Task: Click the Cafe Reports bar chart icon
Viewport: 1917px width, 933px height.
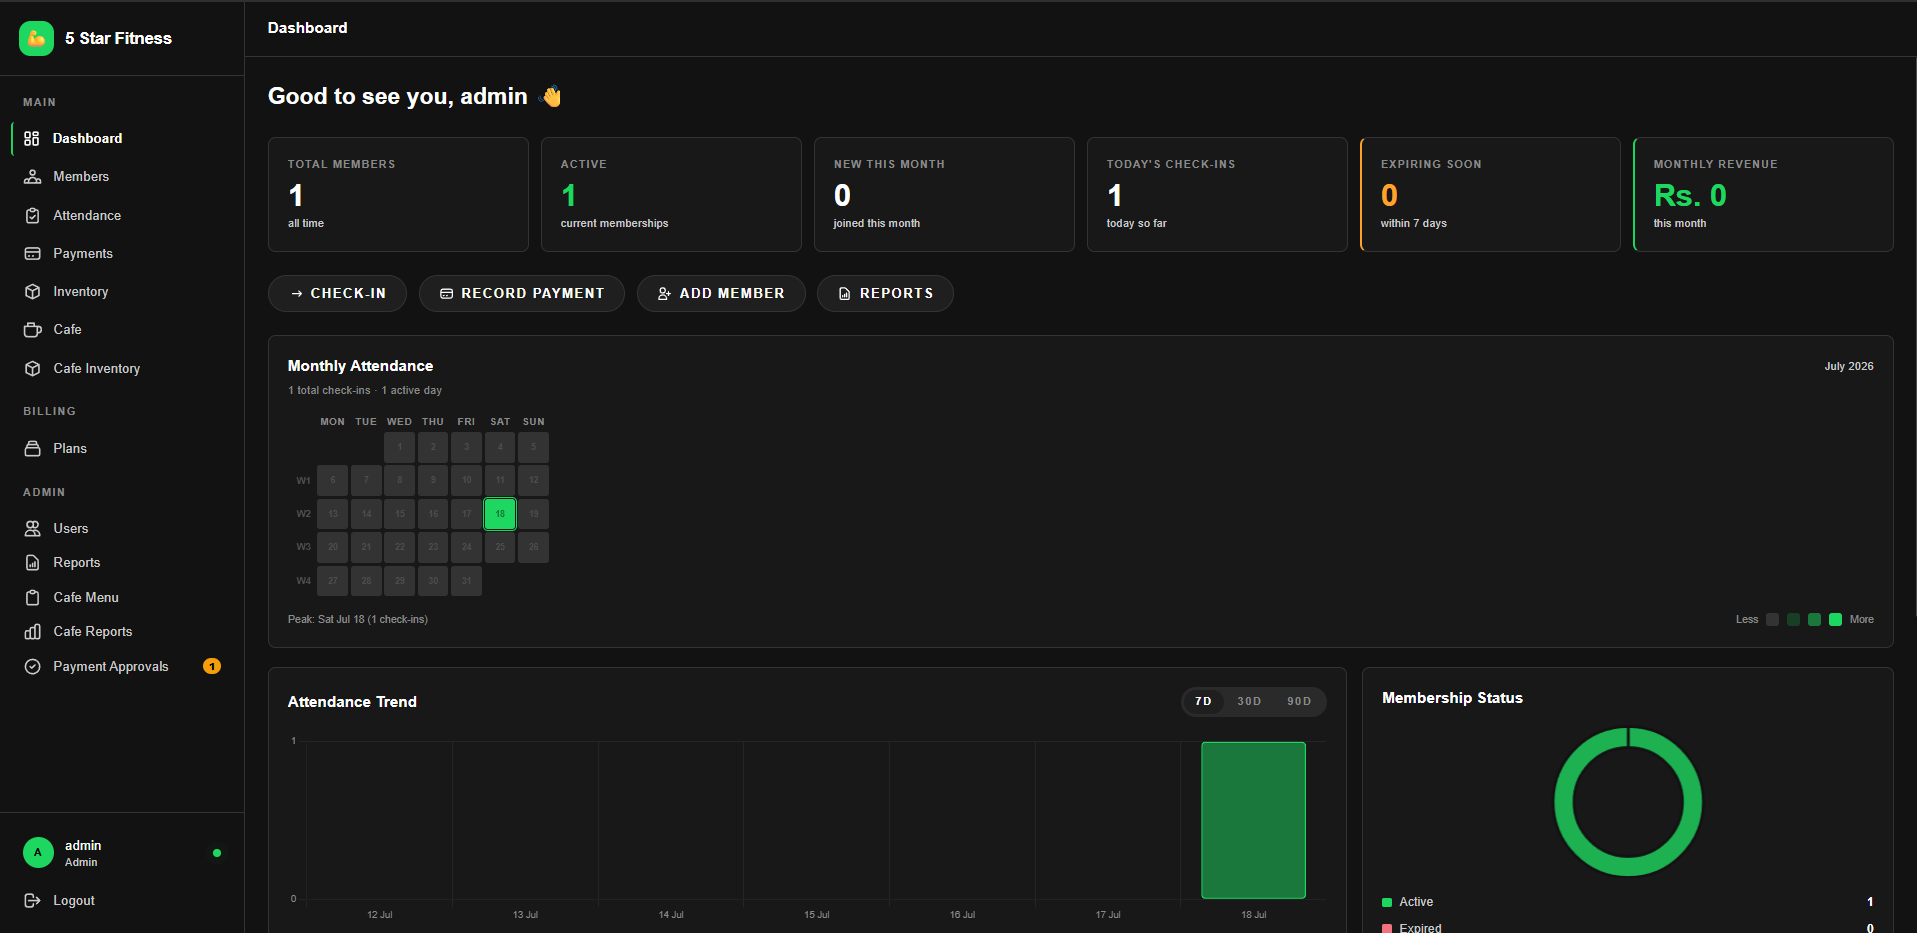Action: [x=32, y=631]
